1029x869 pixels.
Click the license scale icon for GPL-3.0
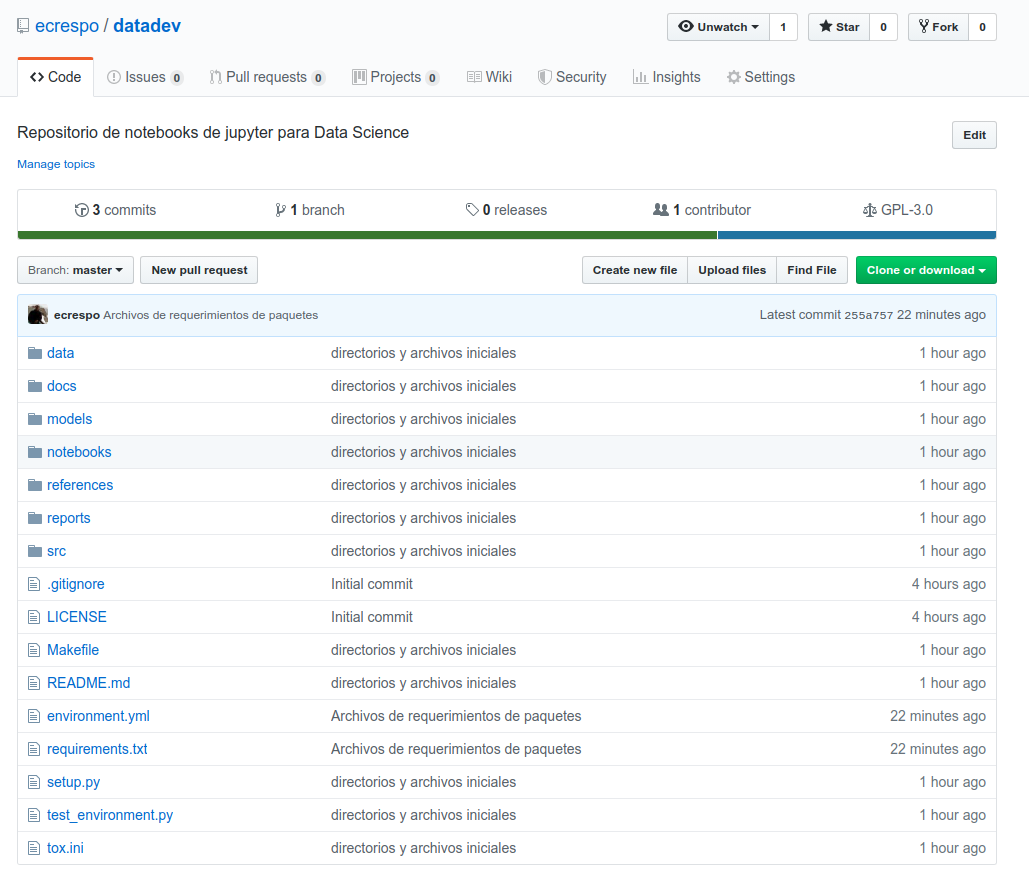869,210
